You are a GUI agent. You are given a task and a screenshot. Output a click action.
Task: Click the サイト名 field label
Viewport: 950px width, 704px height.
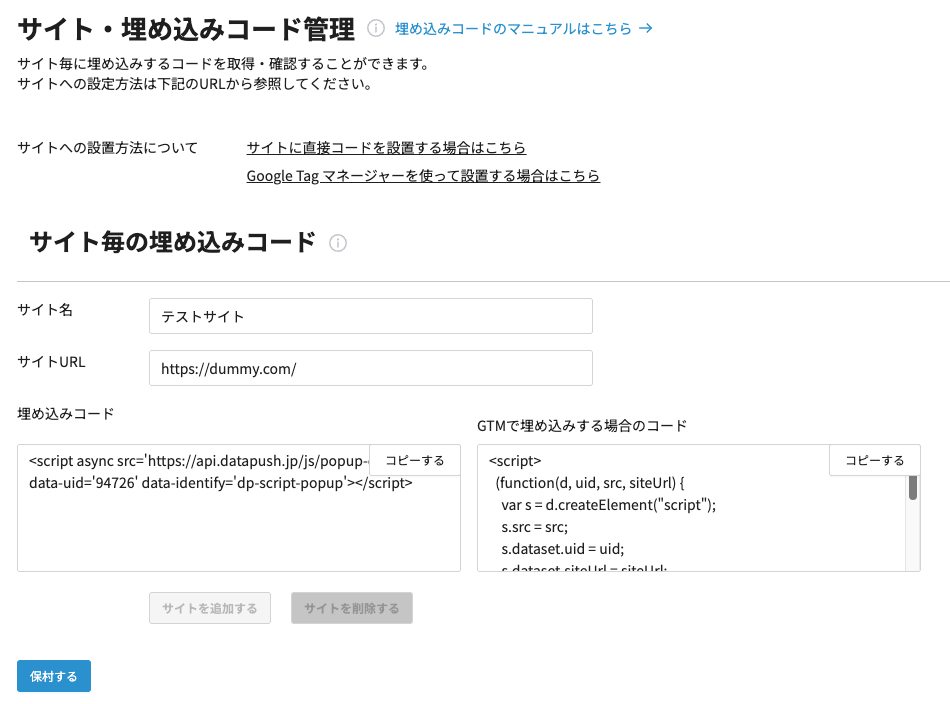(45, 310)
